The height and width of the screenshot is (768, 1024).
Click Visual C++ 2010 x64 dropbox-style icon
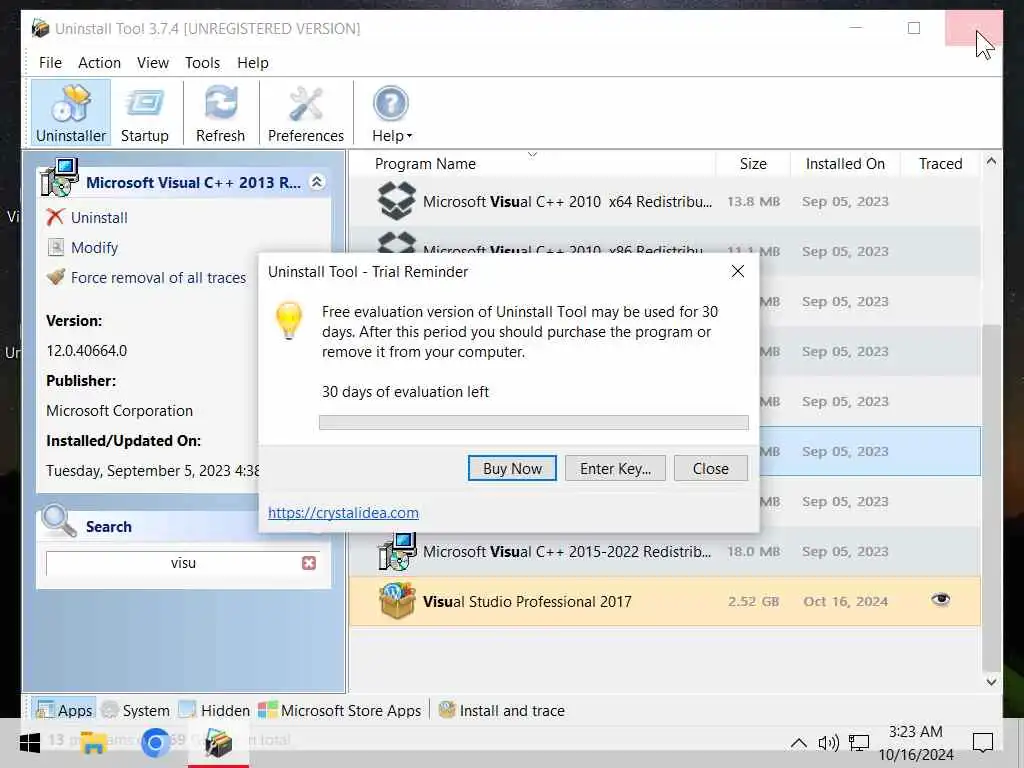click(396, 200)
